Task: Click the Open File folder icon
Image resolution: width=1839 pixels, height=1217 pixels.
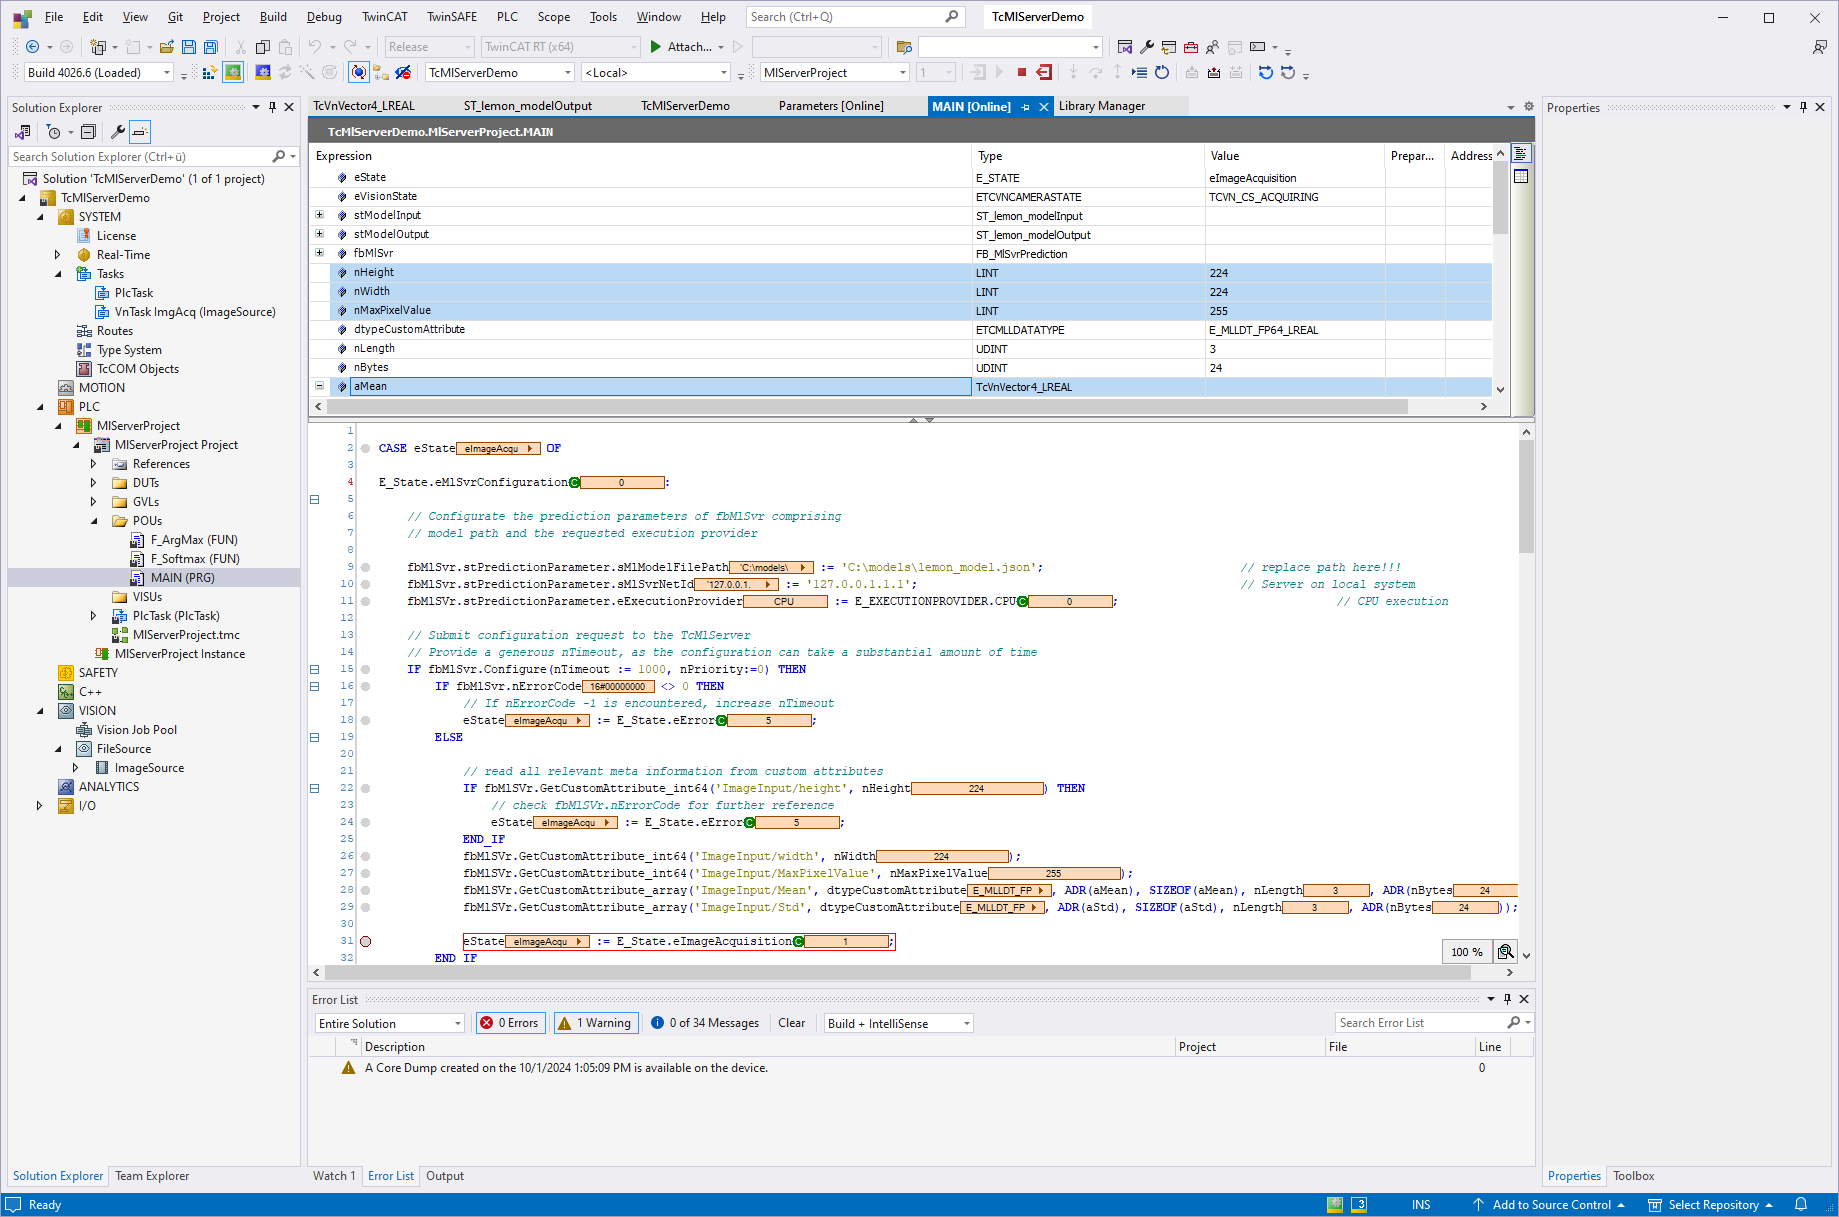Action: click(x=167, y=47)
